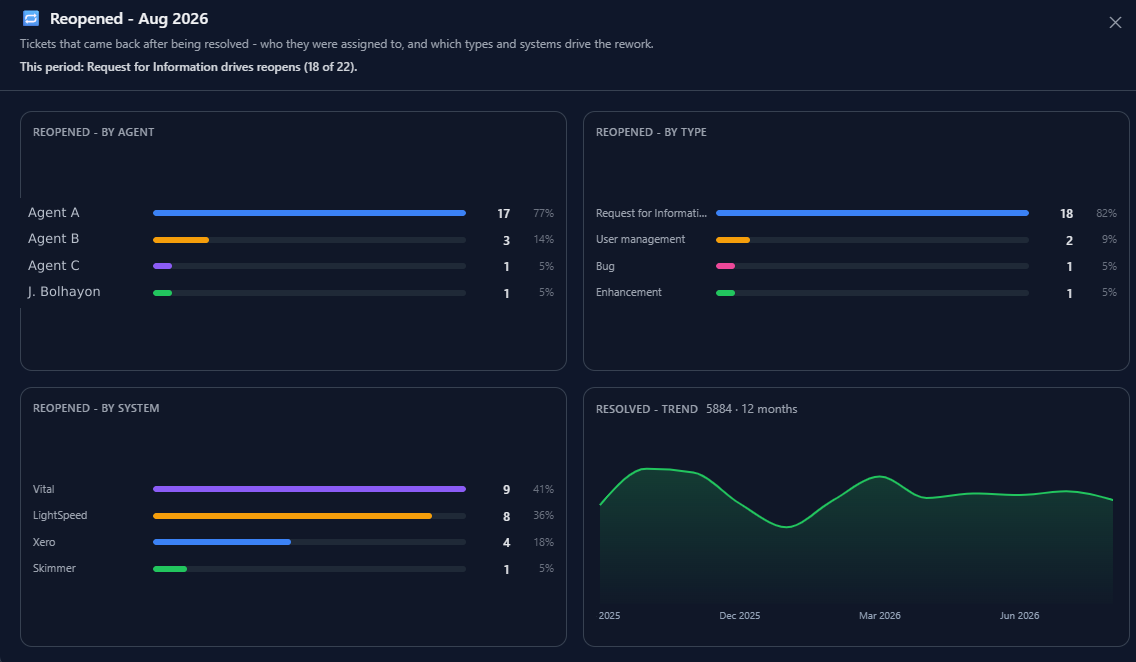This screenshot has width=1136, height=662.
Task: Select the Agent B name
Action: [54, 238]
